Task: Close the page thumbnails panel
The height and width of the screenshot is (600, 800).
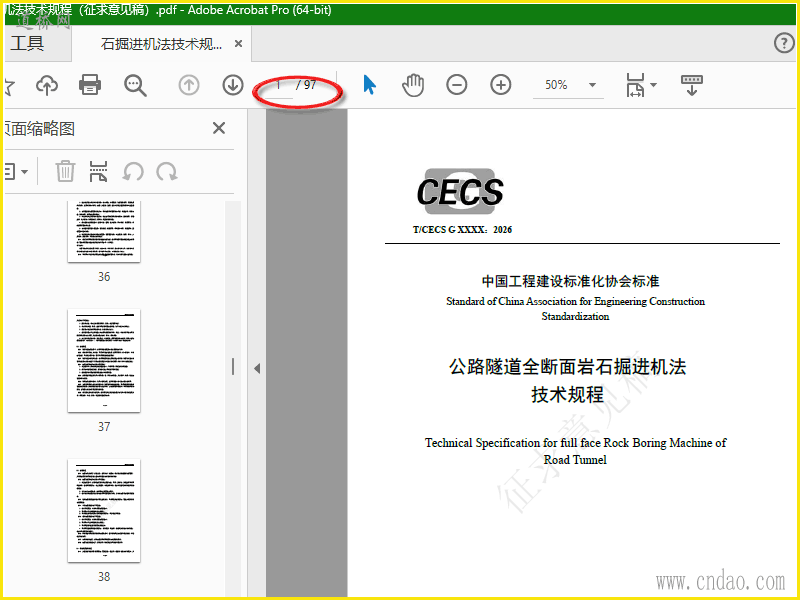Action: pos(219,128)
